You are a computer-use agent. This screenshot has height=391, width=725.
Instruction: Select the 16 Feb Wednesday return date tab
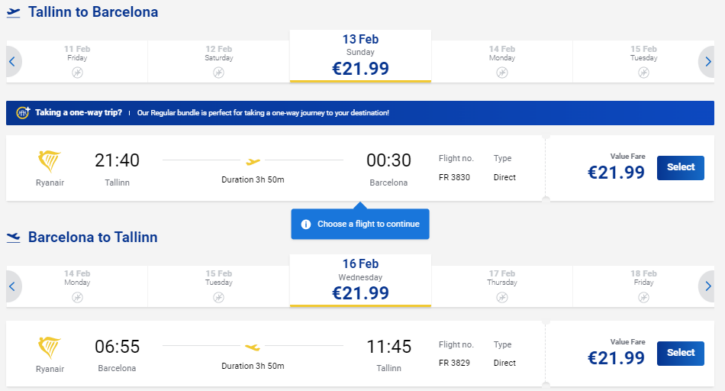pos(360,281)
